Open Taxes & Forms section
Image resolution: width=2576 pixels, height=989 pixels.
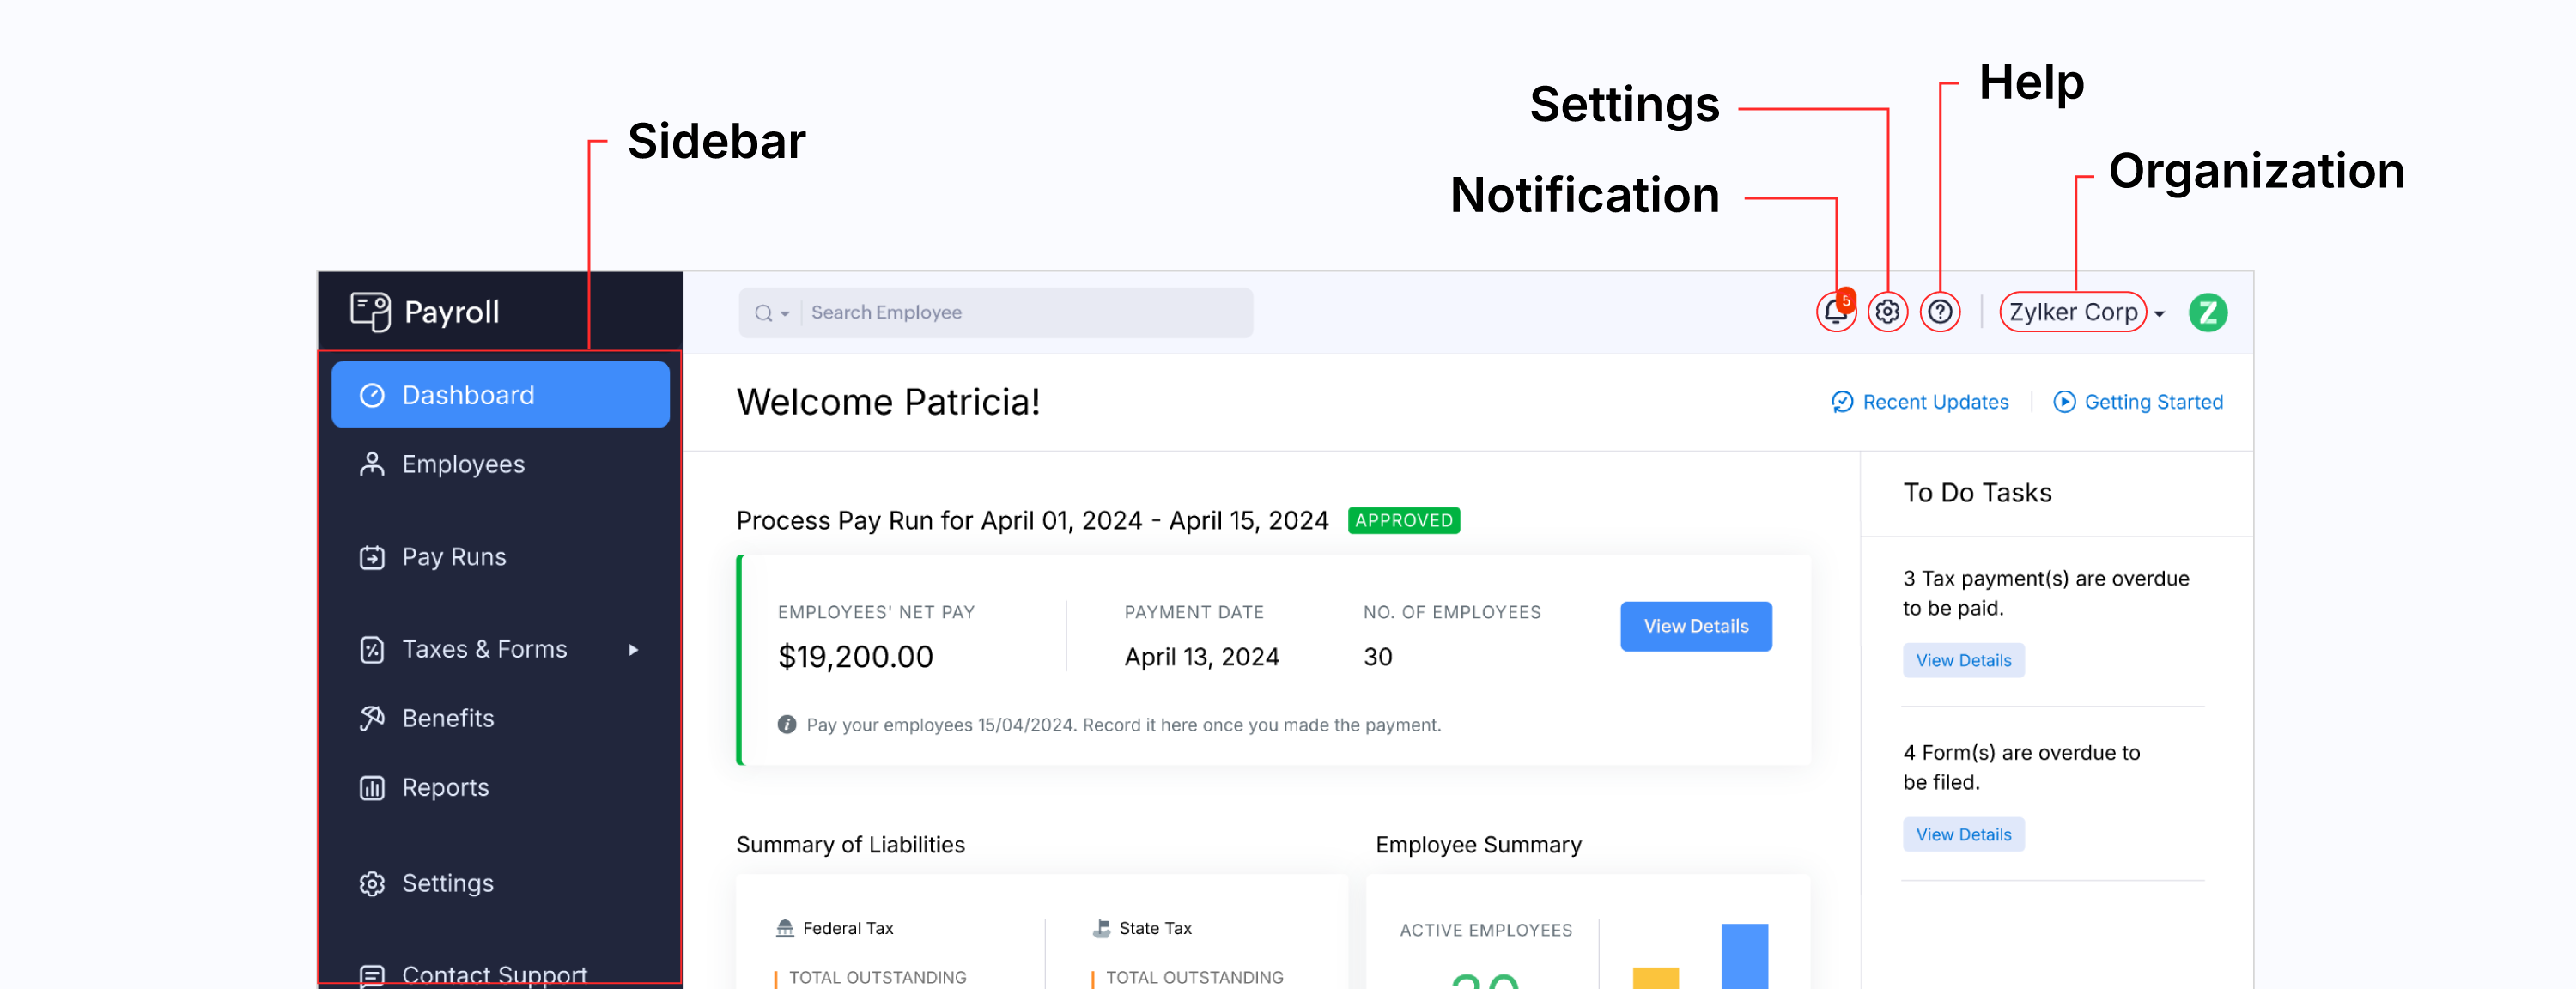point(483,649)
